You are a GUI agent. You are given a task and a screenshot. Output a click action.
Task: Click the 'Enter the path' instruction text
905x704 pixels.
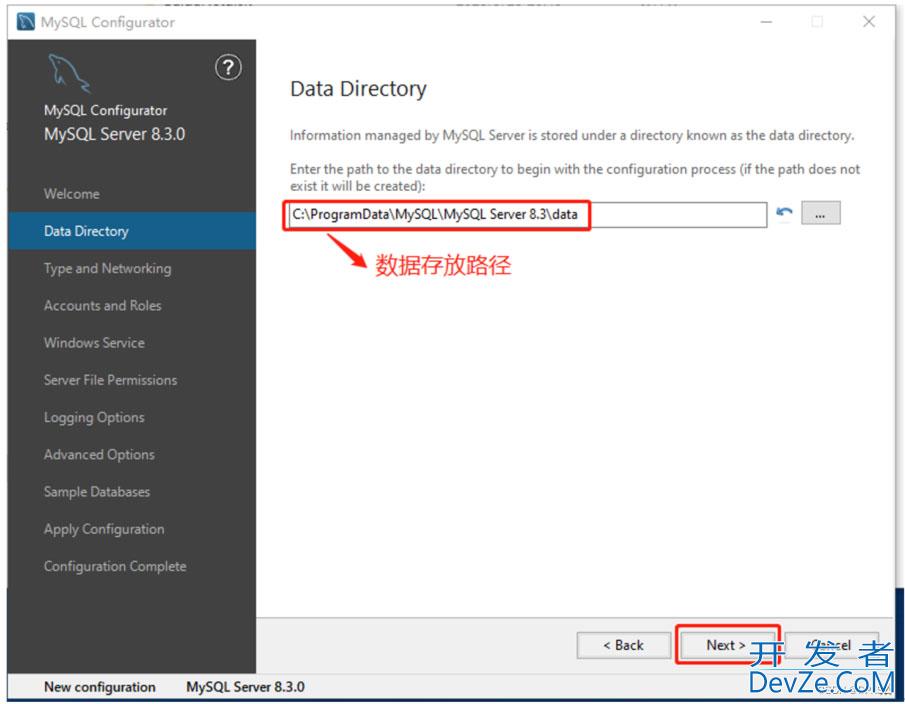point(575,177)
